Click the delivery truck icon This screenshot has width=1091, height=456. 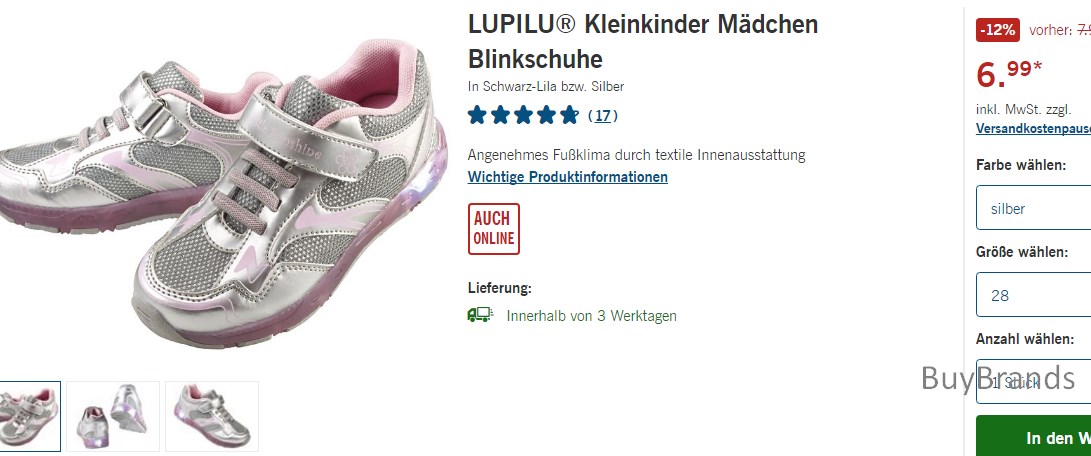tap(480, 315)
